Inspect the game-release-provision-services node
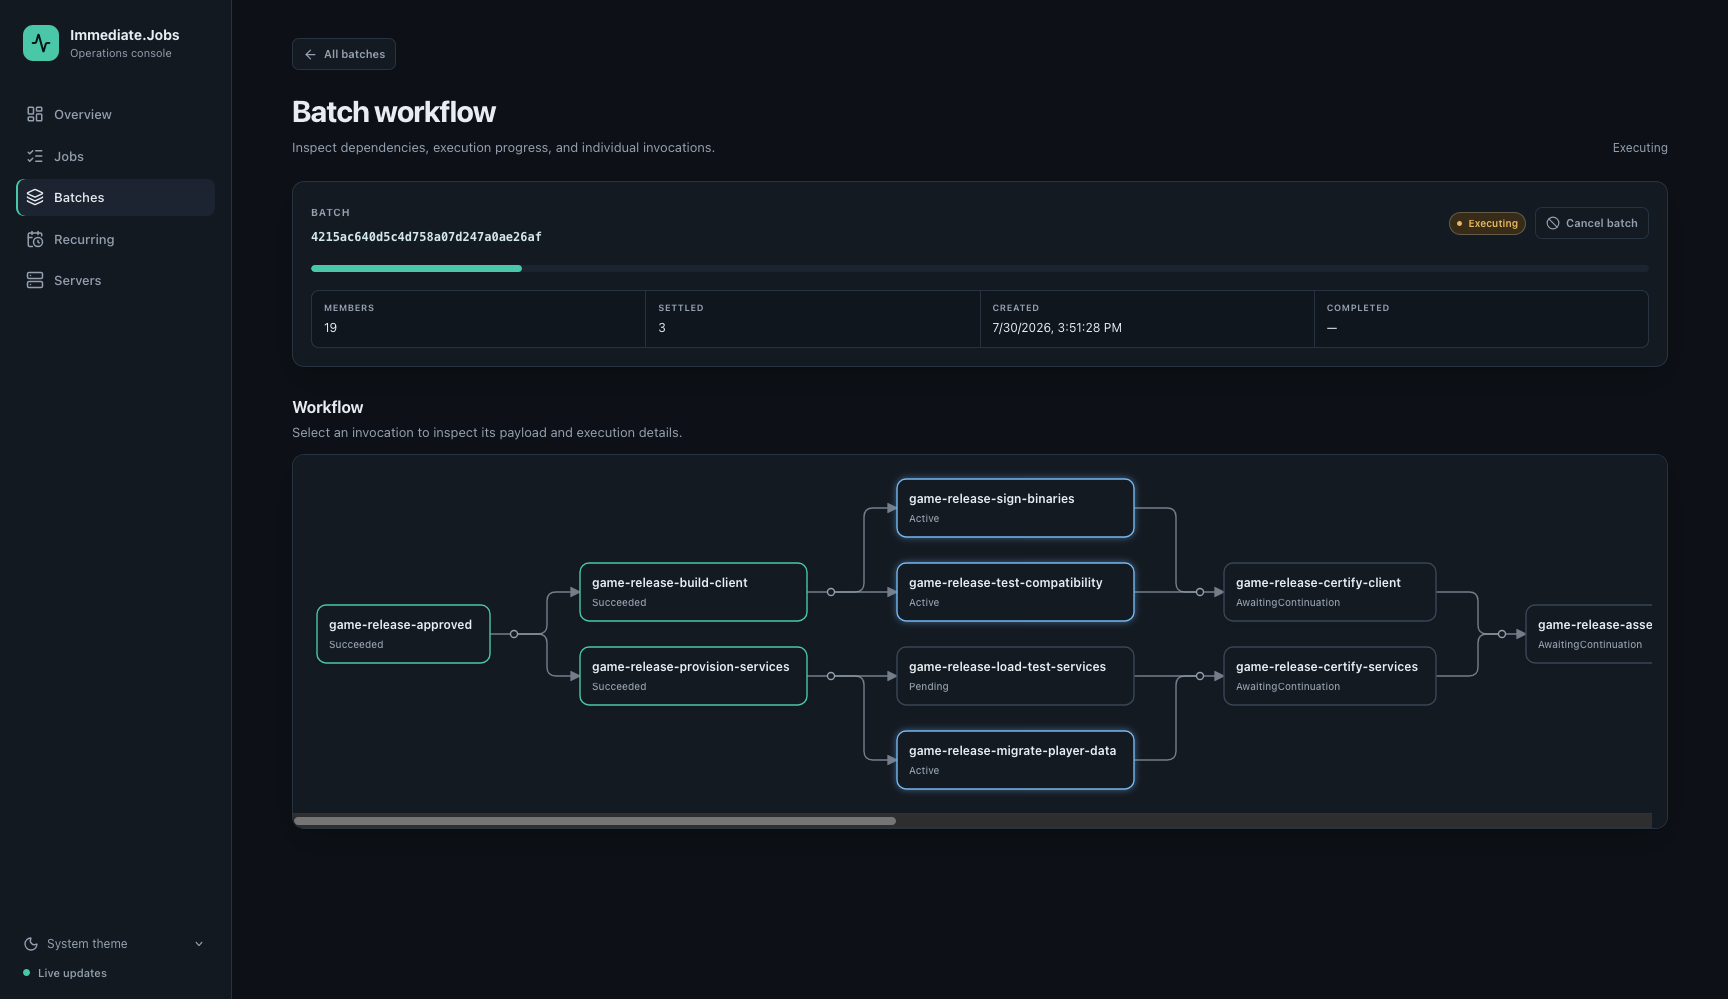 [x=693, y=676]
